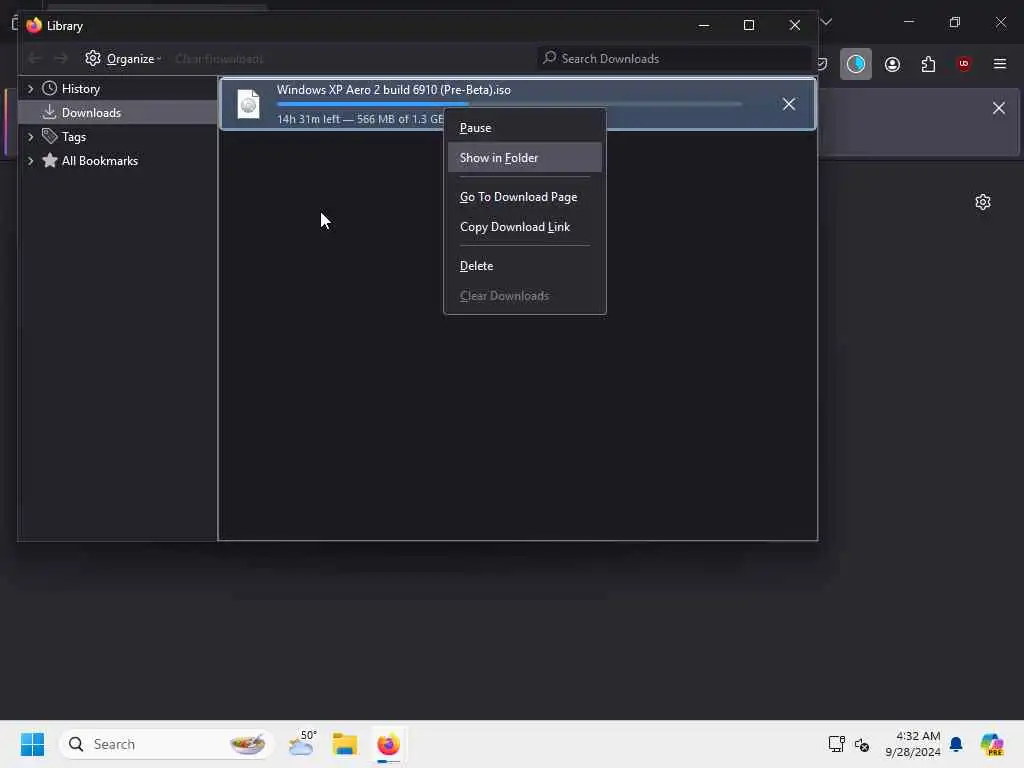Close the Firefox notification panel

(x=999, y=108)
